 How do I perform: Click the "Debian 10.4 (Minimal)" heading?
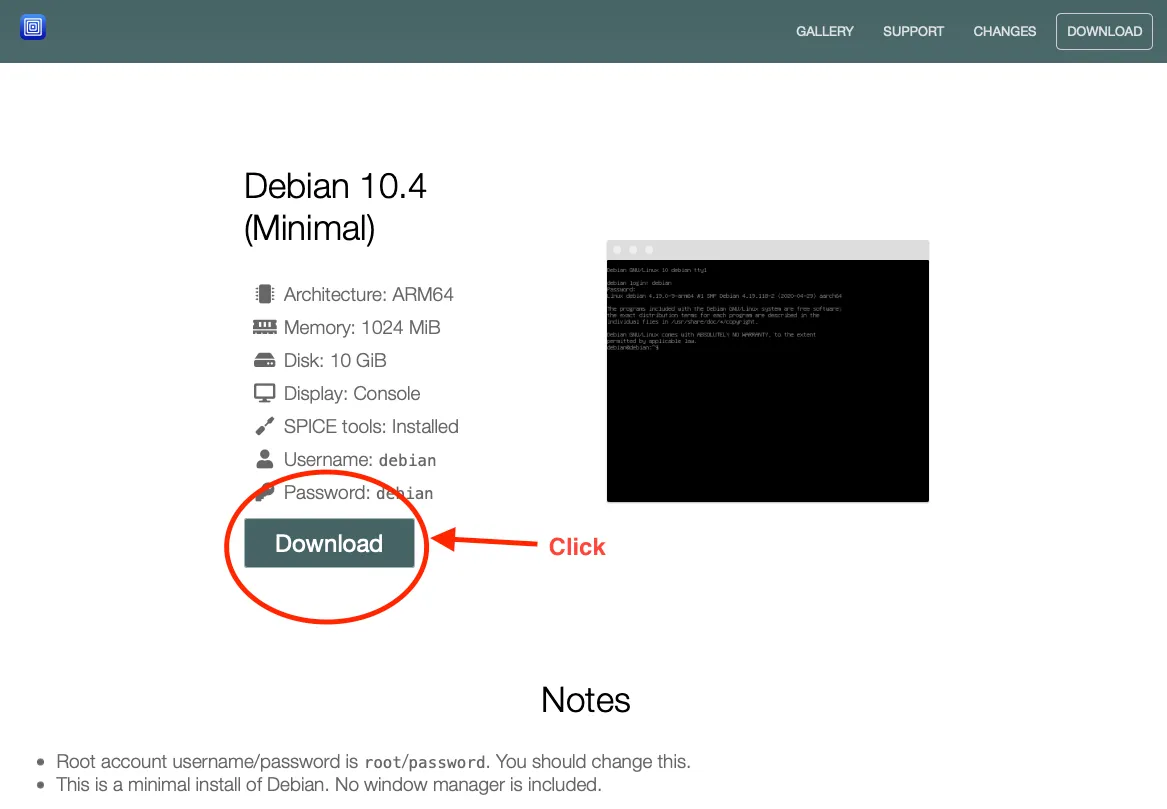coord(335,207)
